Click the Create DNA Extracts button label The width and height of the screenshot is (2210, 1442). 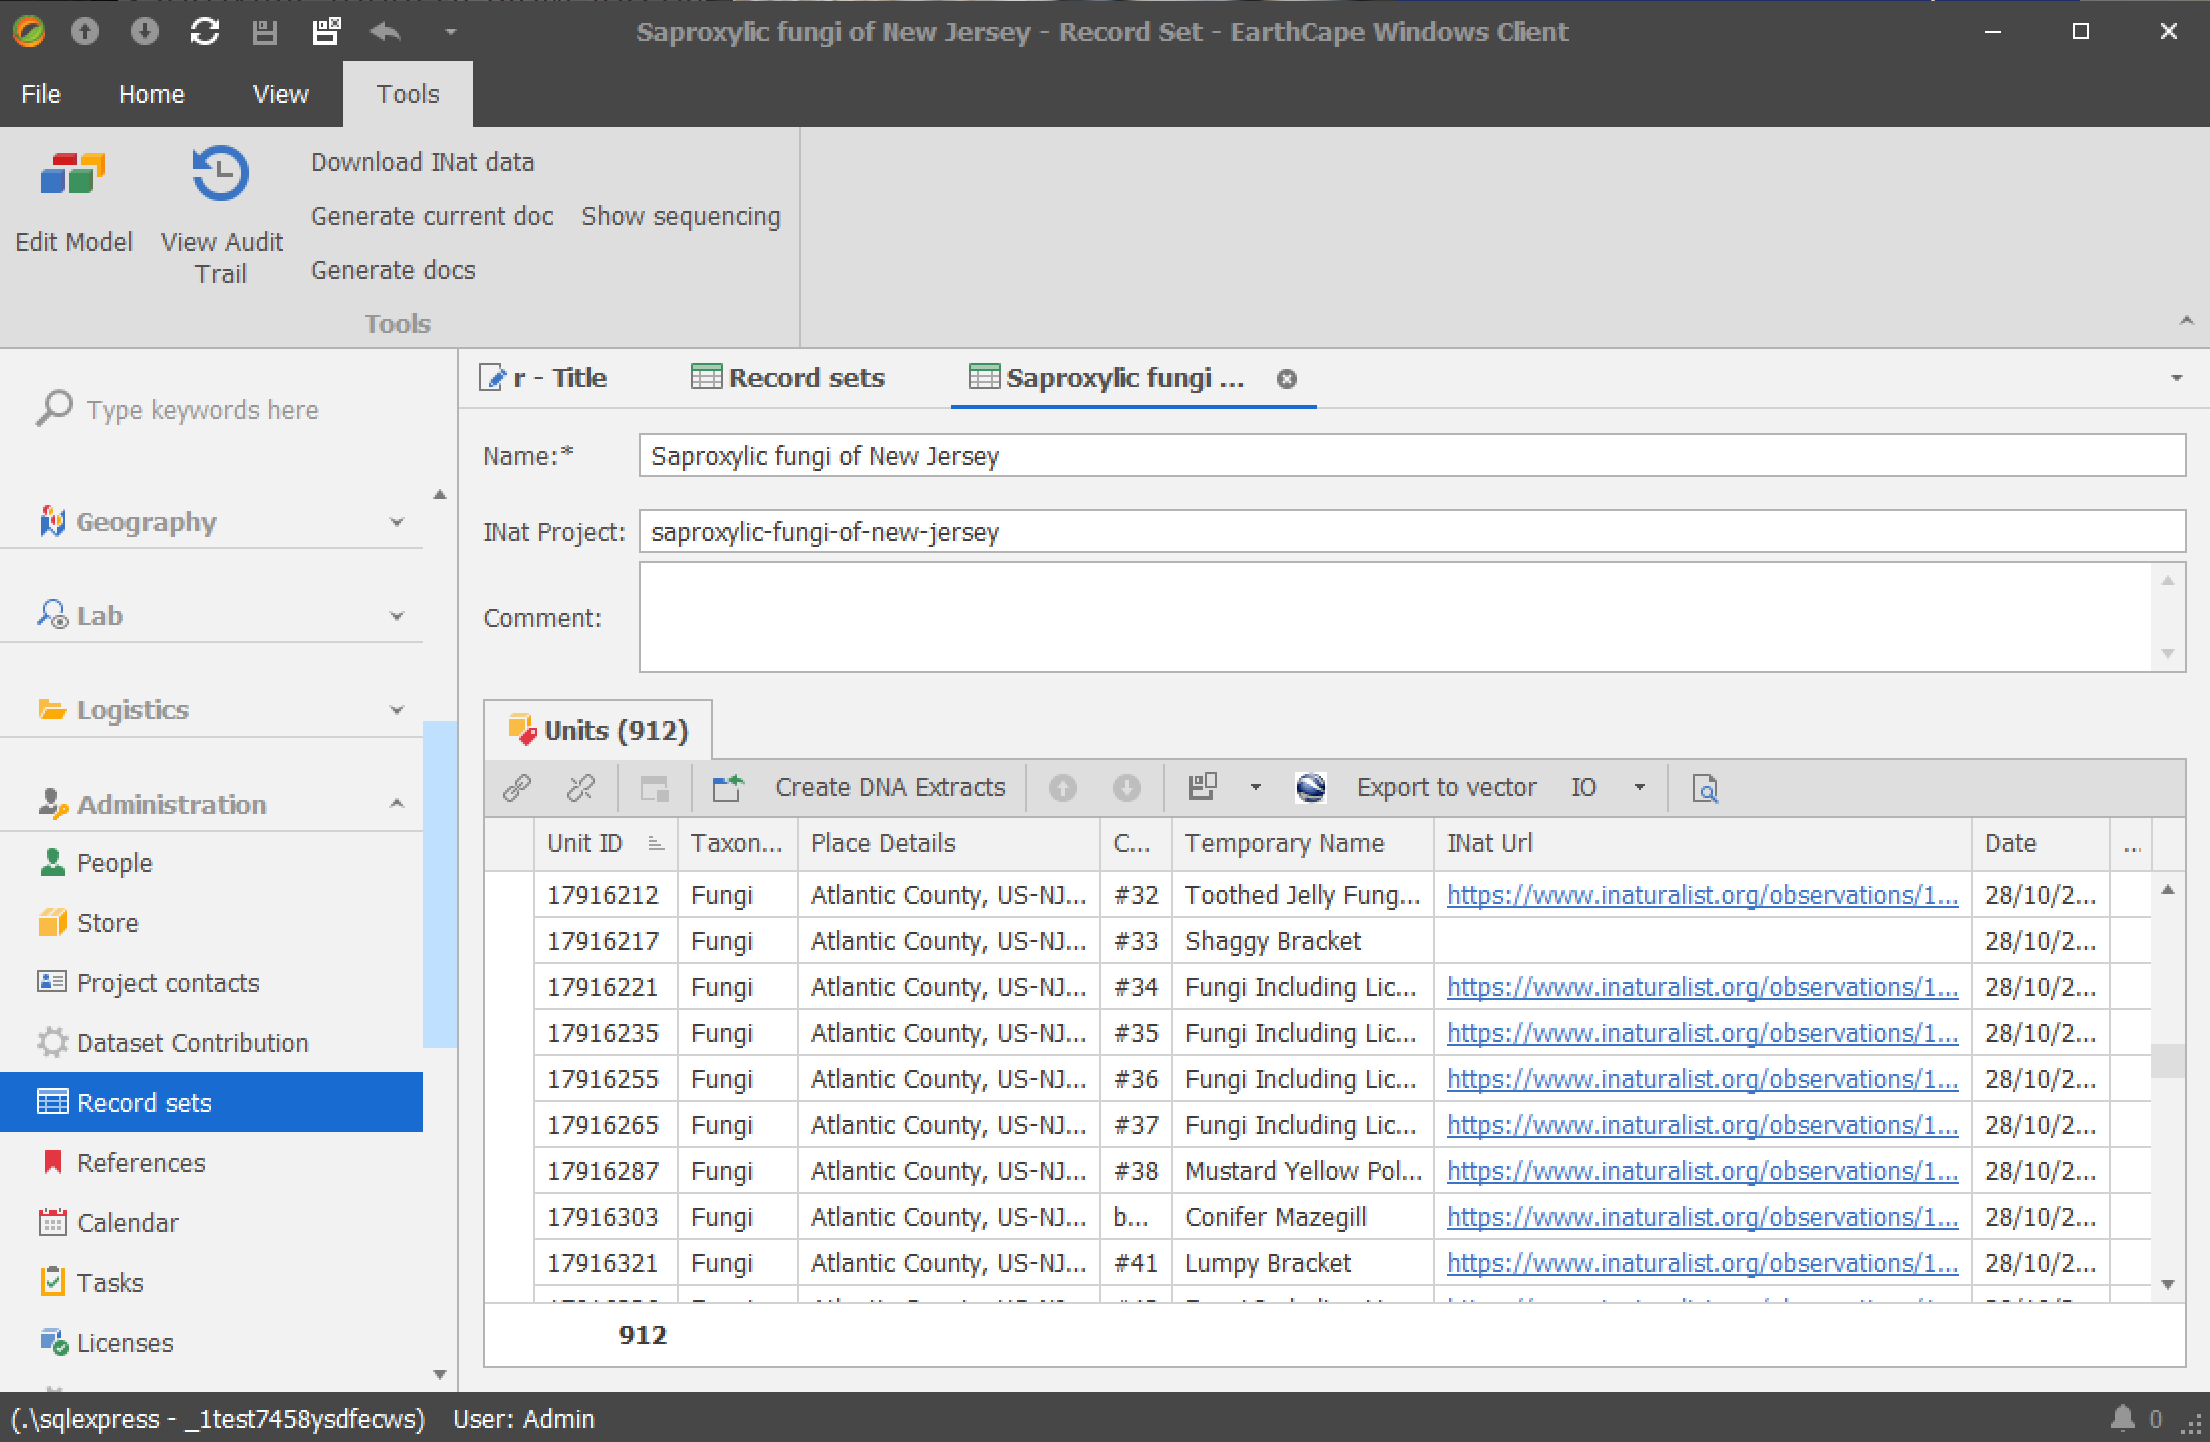(x=890, y=788)
